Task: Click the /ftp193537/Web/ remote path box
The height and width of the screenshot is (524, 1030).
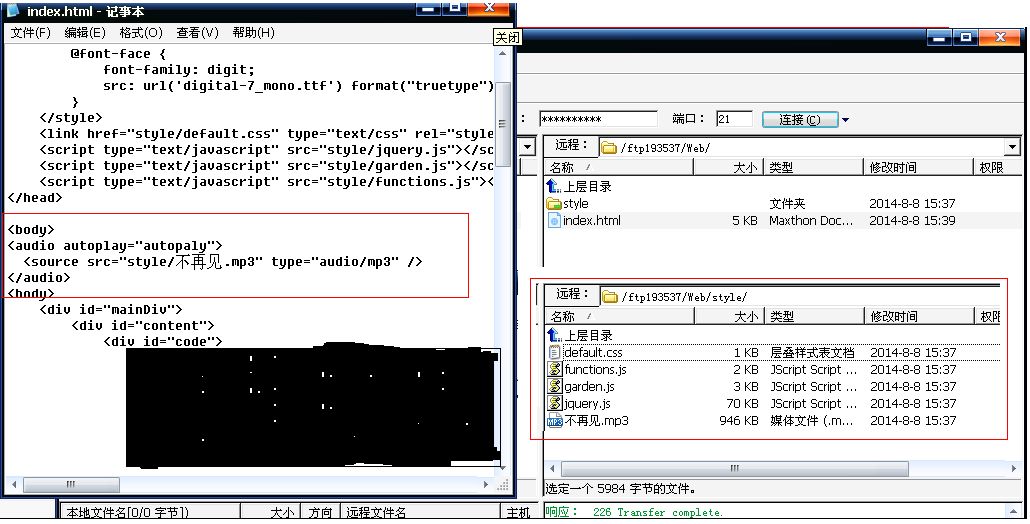Action: point(803,148)
